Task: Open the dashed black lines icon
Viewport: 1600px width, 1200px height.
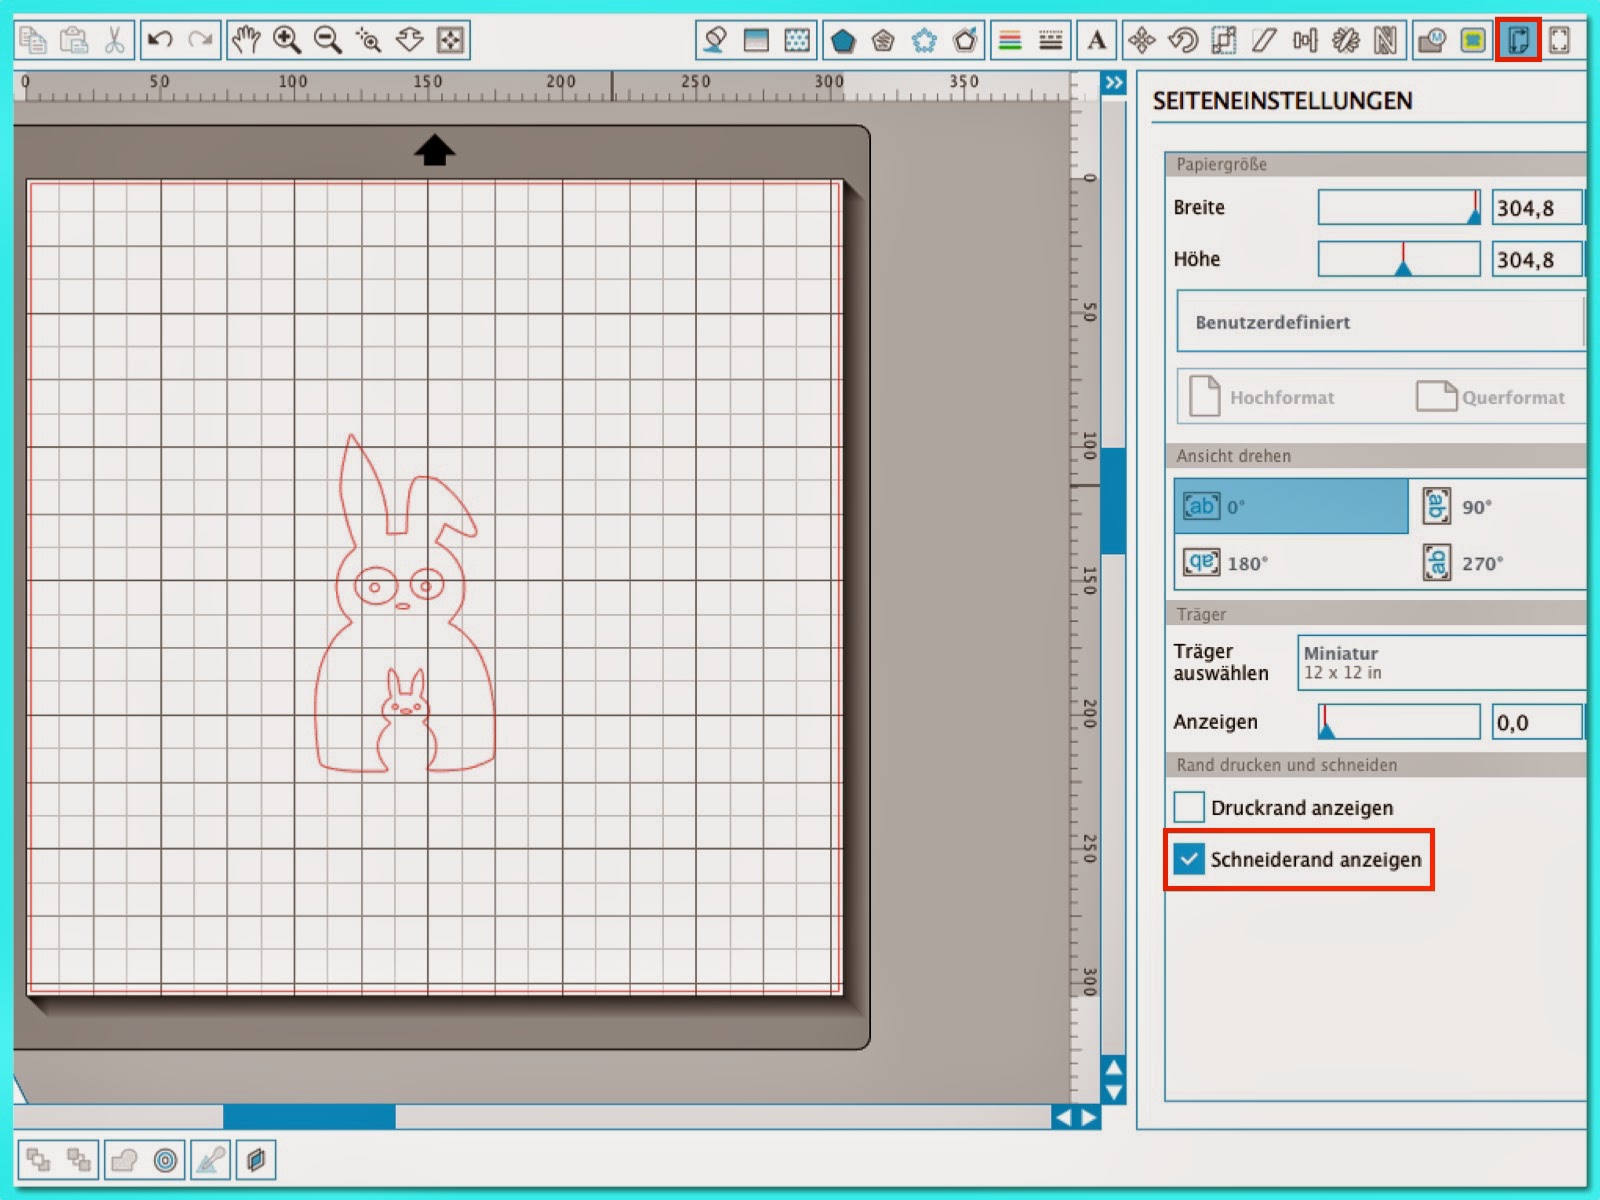Action: (1051, 40)
